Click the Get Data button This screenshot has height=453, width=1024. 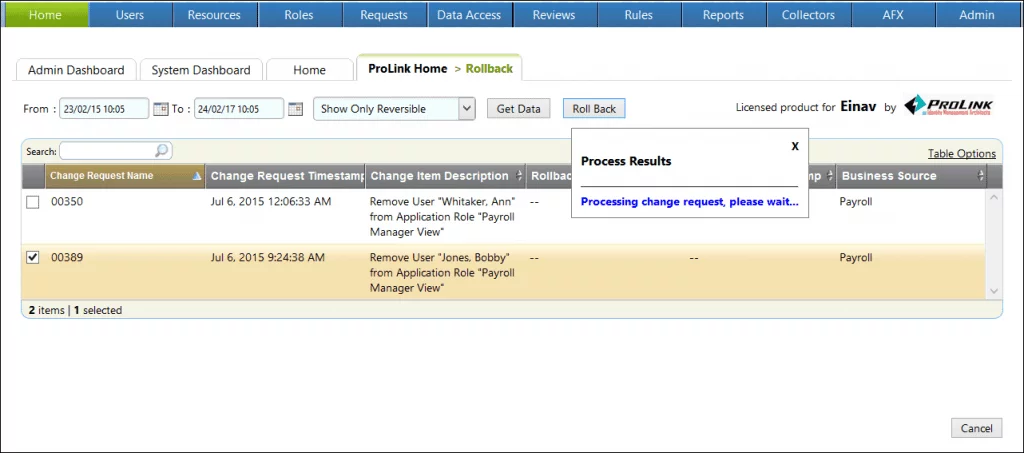(x=518, y=108)
